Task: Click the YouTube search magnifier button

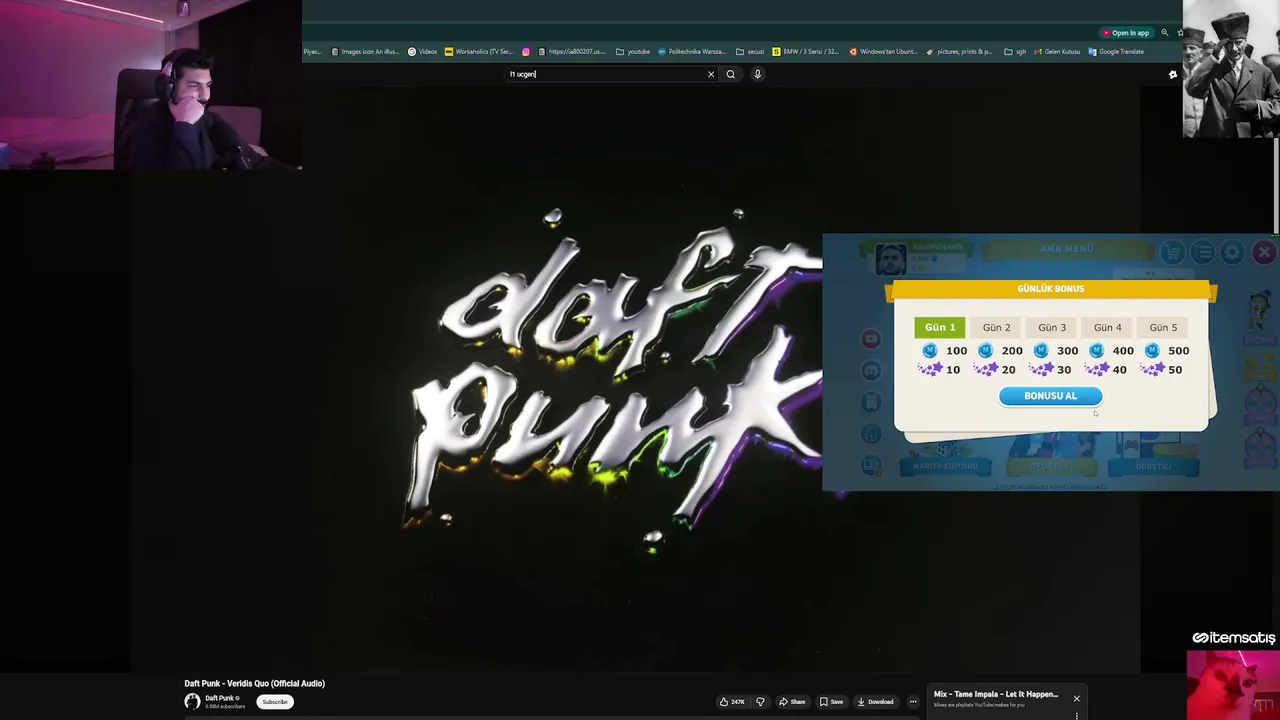Action: pyautogui.click(x=731, y=74)
